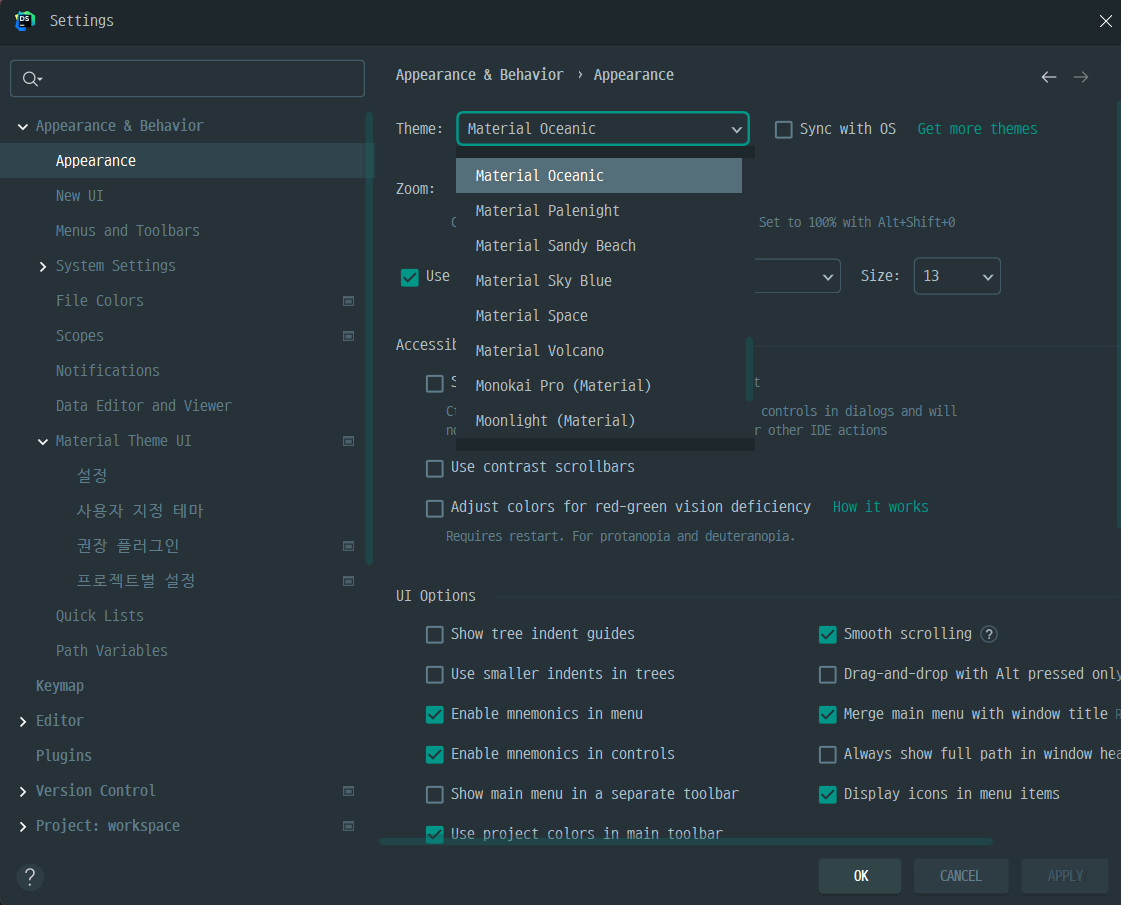
Task: Open New UI settings page
Action: pos(79,196)
